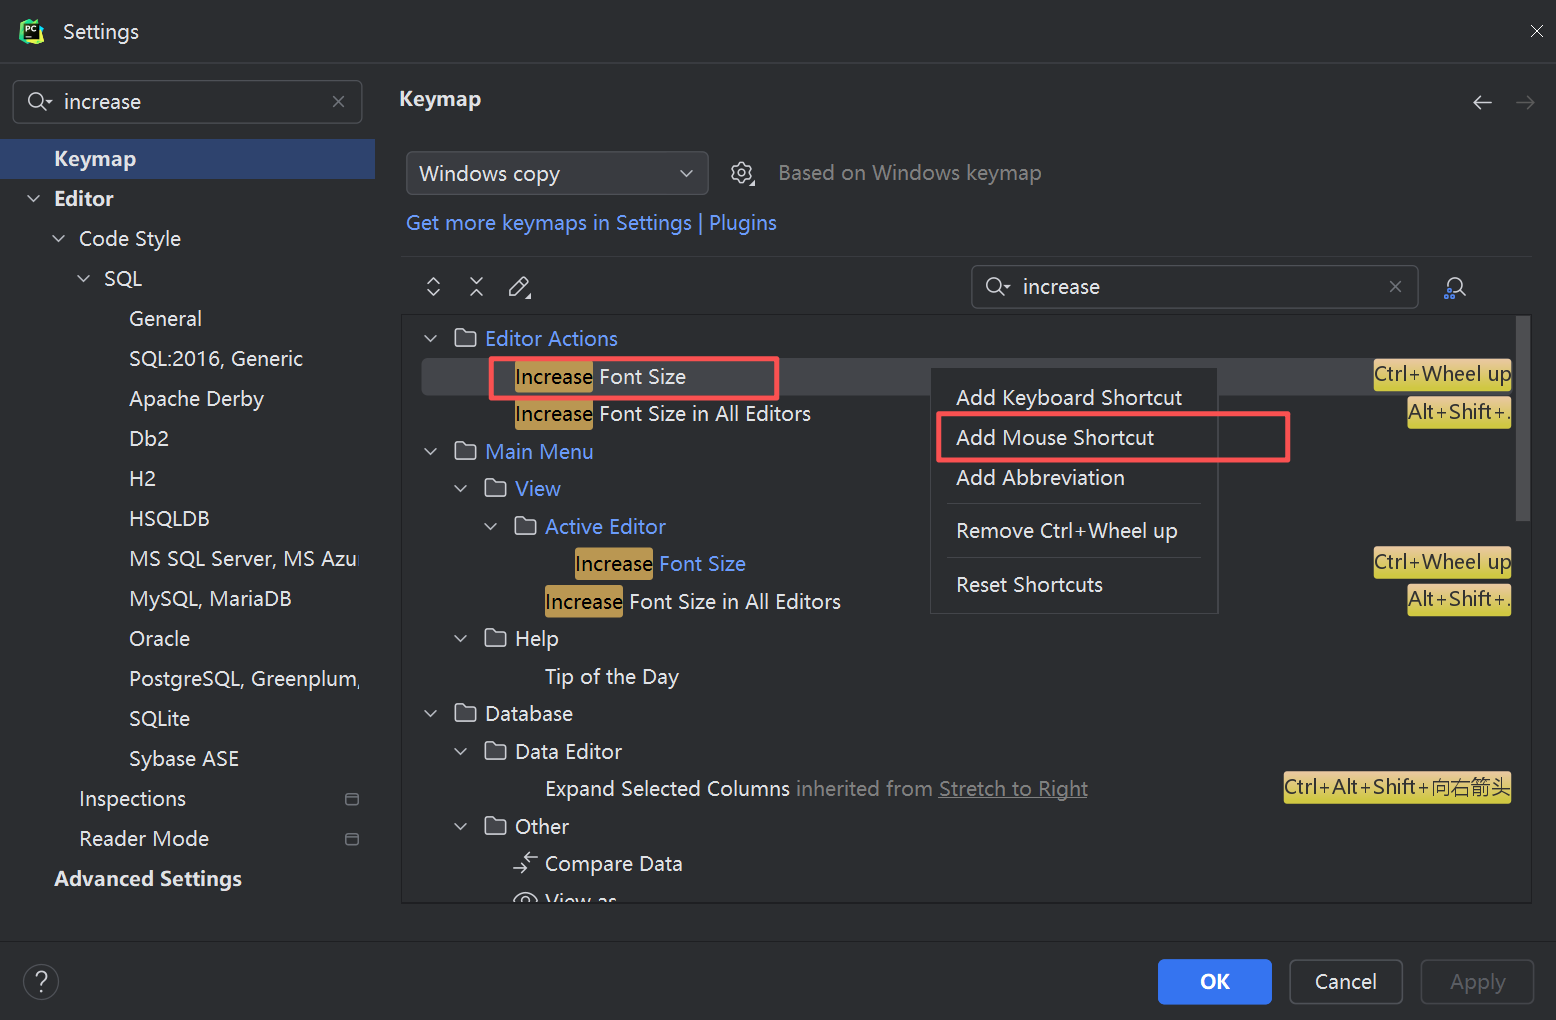
Task: Clear the left settings search field
Action: 338,102
